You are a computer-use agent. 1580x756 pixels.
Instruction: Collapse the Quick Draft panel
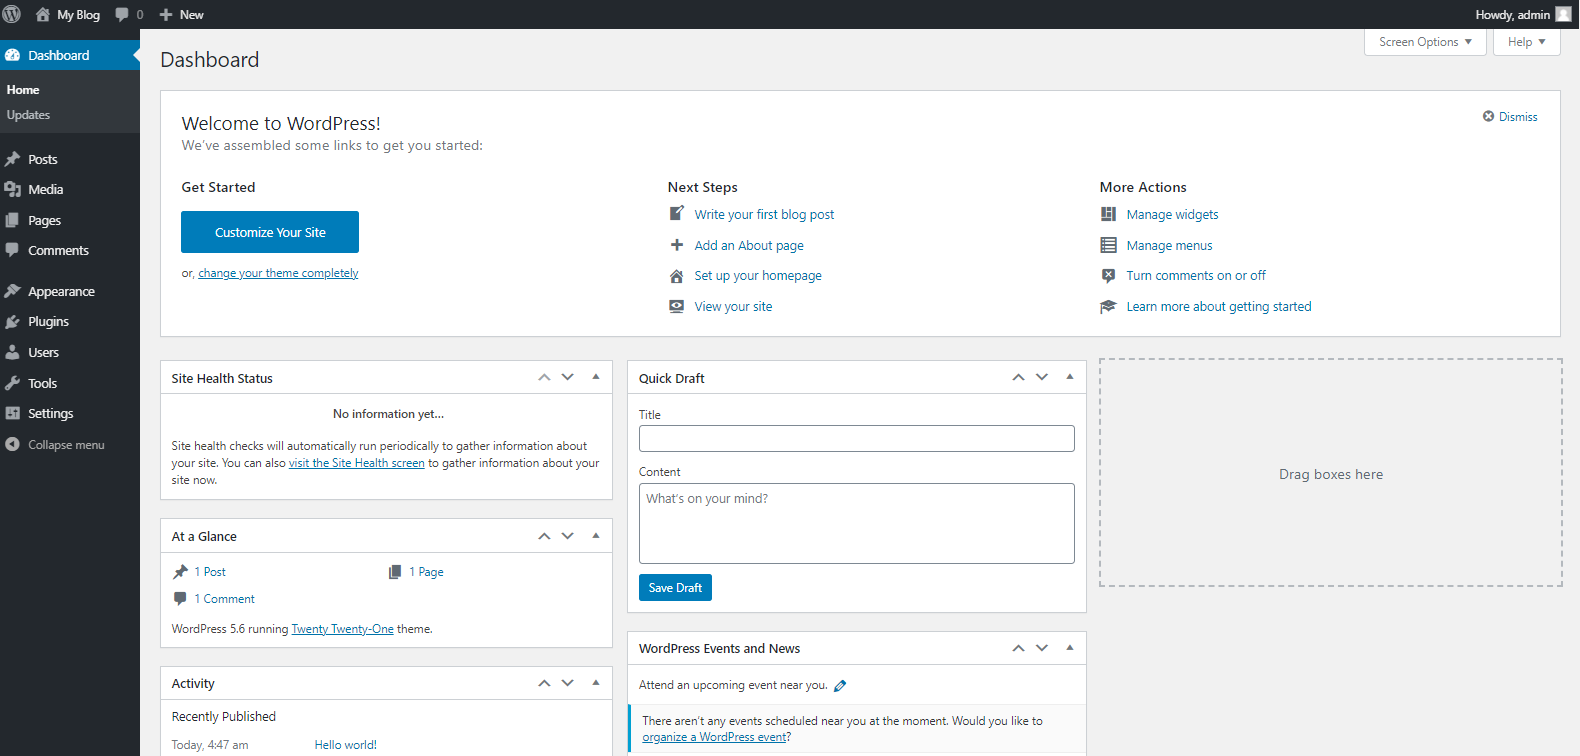pyautogui.click(x=1070, y=377)
